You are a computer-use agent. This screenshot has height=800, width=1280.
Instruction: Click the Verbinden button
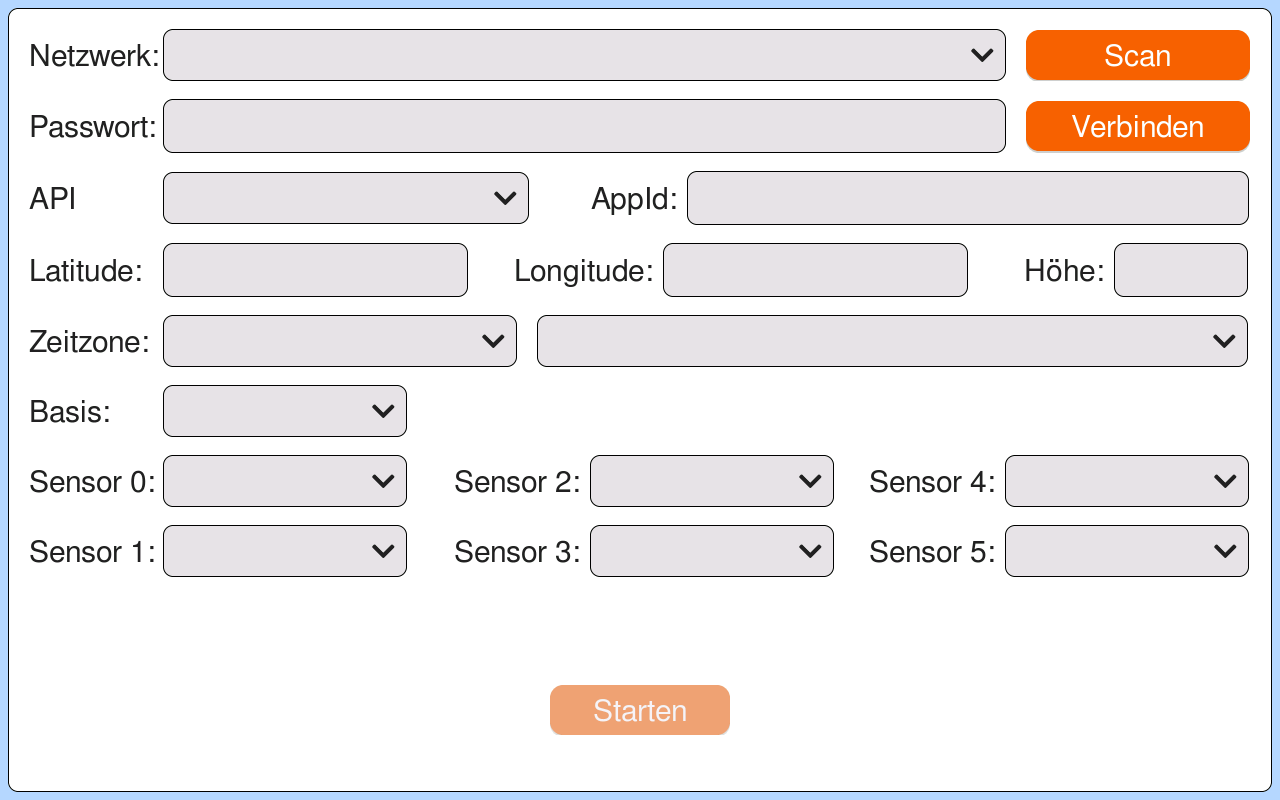point(1138,127)
